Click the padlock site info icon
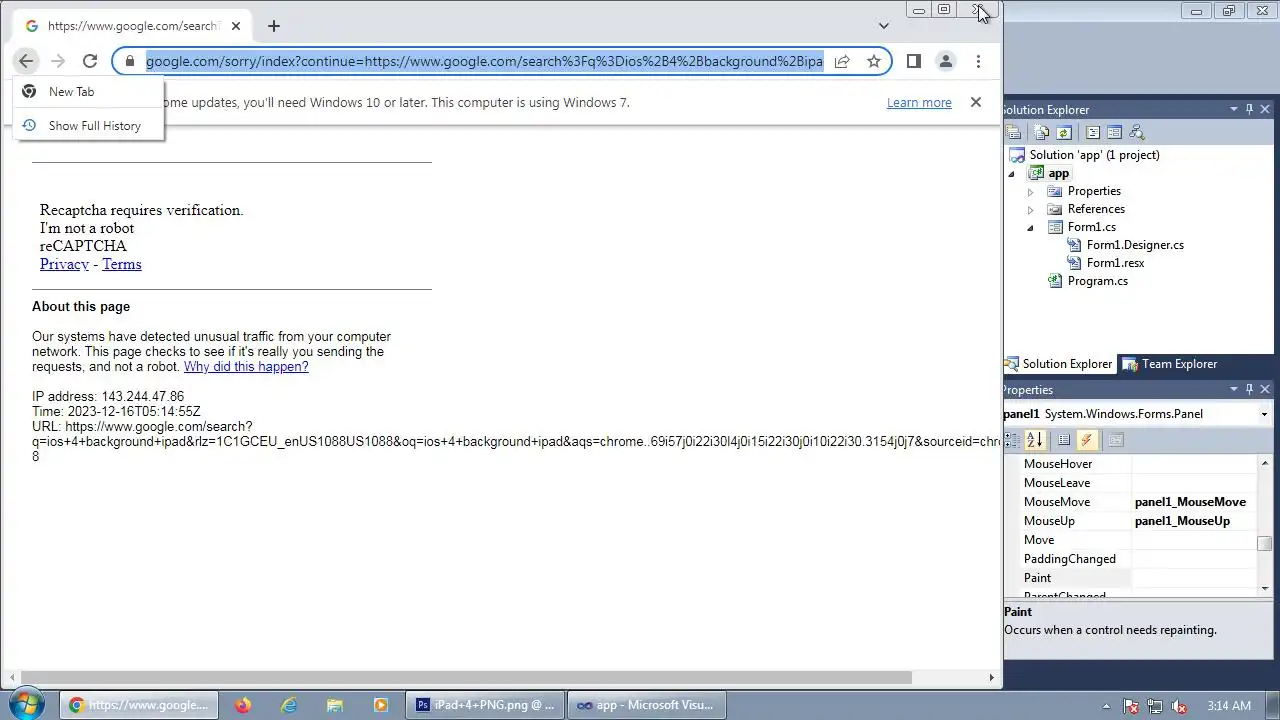Screen dimensions: 1280x720 (129, 61)
